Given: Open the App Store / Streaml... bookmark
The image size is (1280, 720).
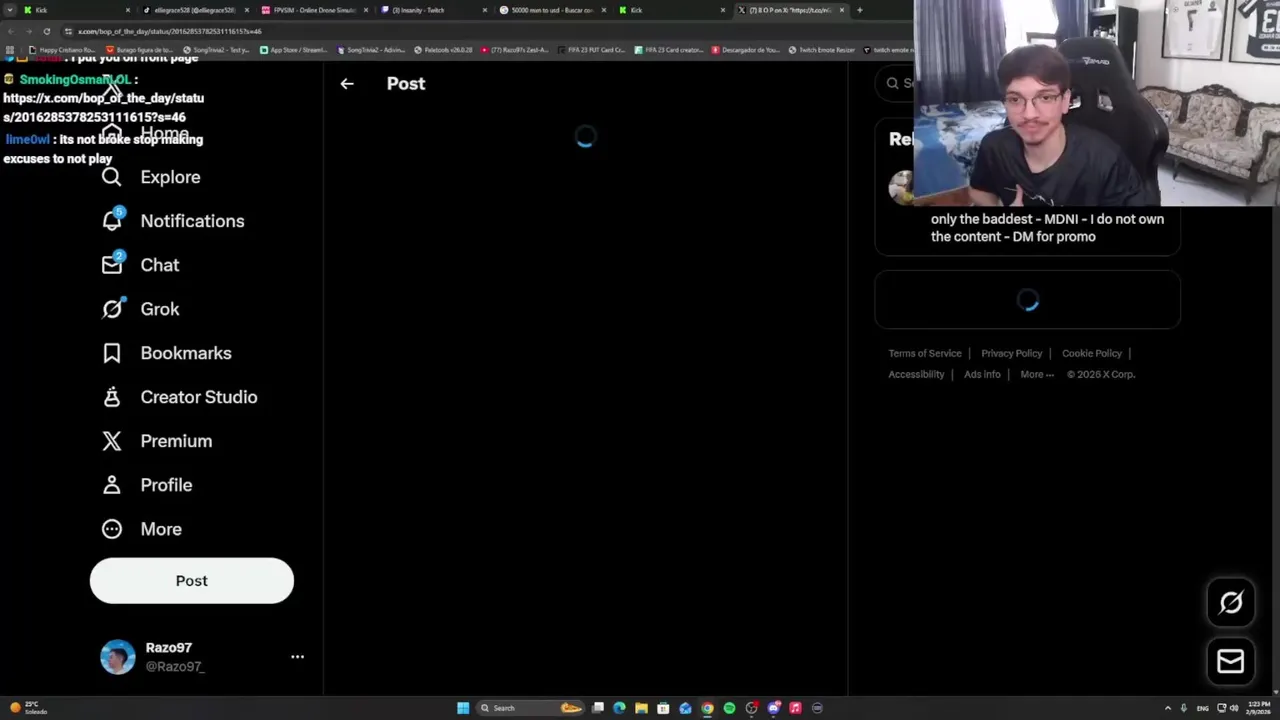Looking at the screenshot, I should coord(293,50).
